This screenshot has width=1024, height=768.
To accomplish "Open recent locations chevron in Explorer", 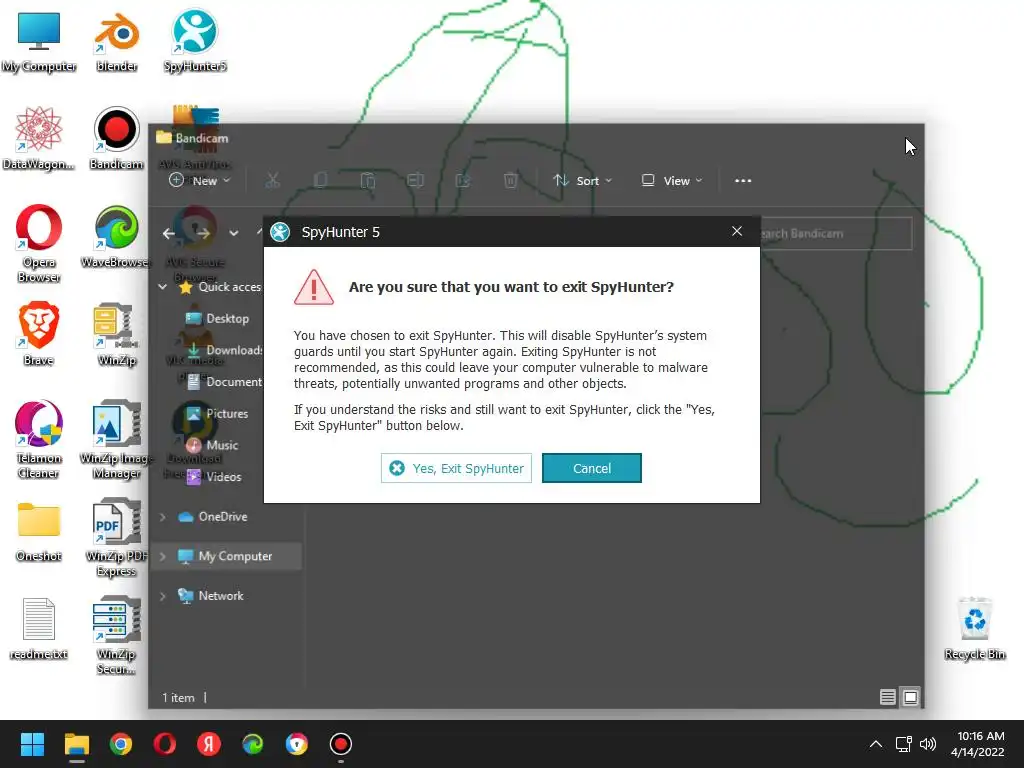I will click(234, 233).
